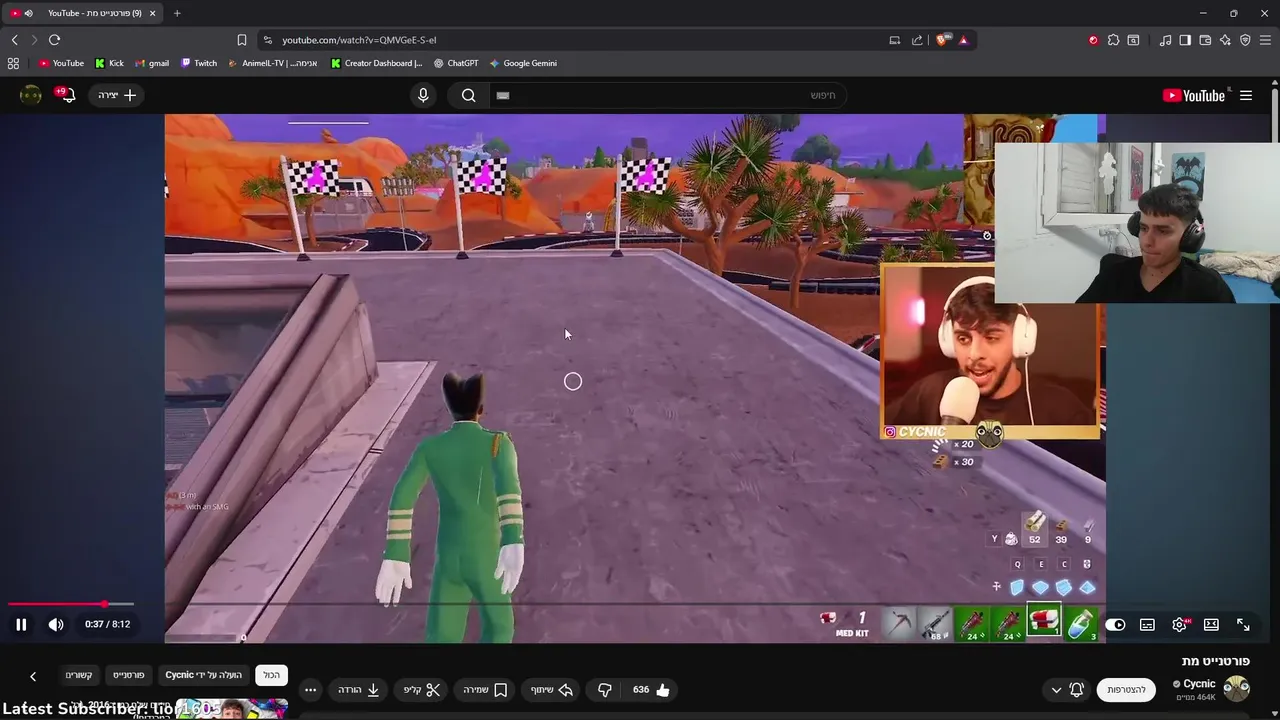Pause the YouTube video

coord(21,624)
